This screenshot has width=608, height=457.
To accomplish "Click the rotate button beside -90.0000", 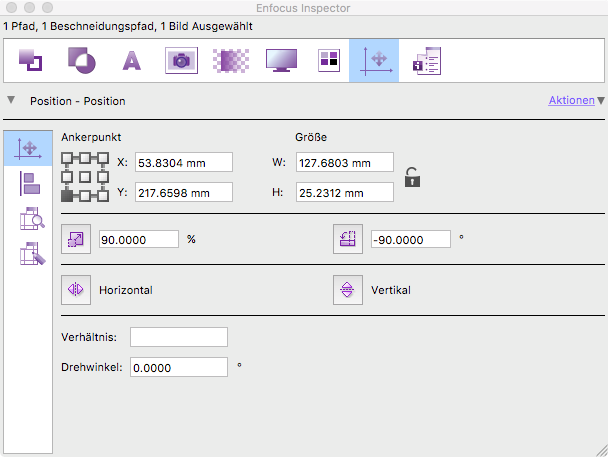I will [x=347, y=239].
